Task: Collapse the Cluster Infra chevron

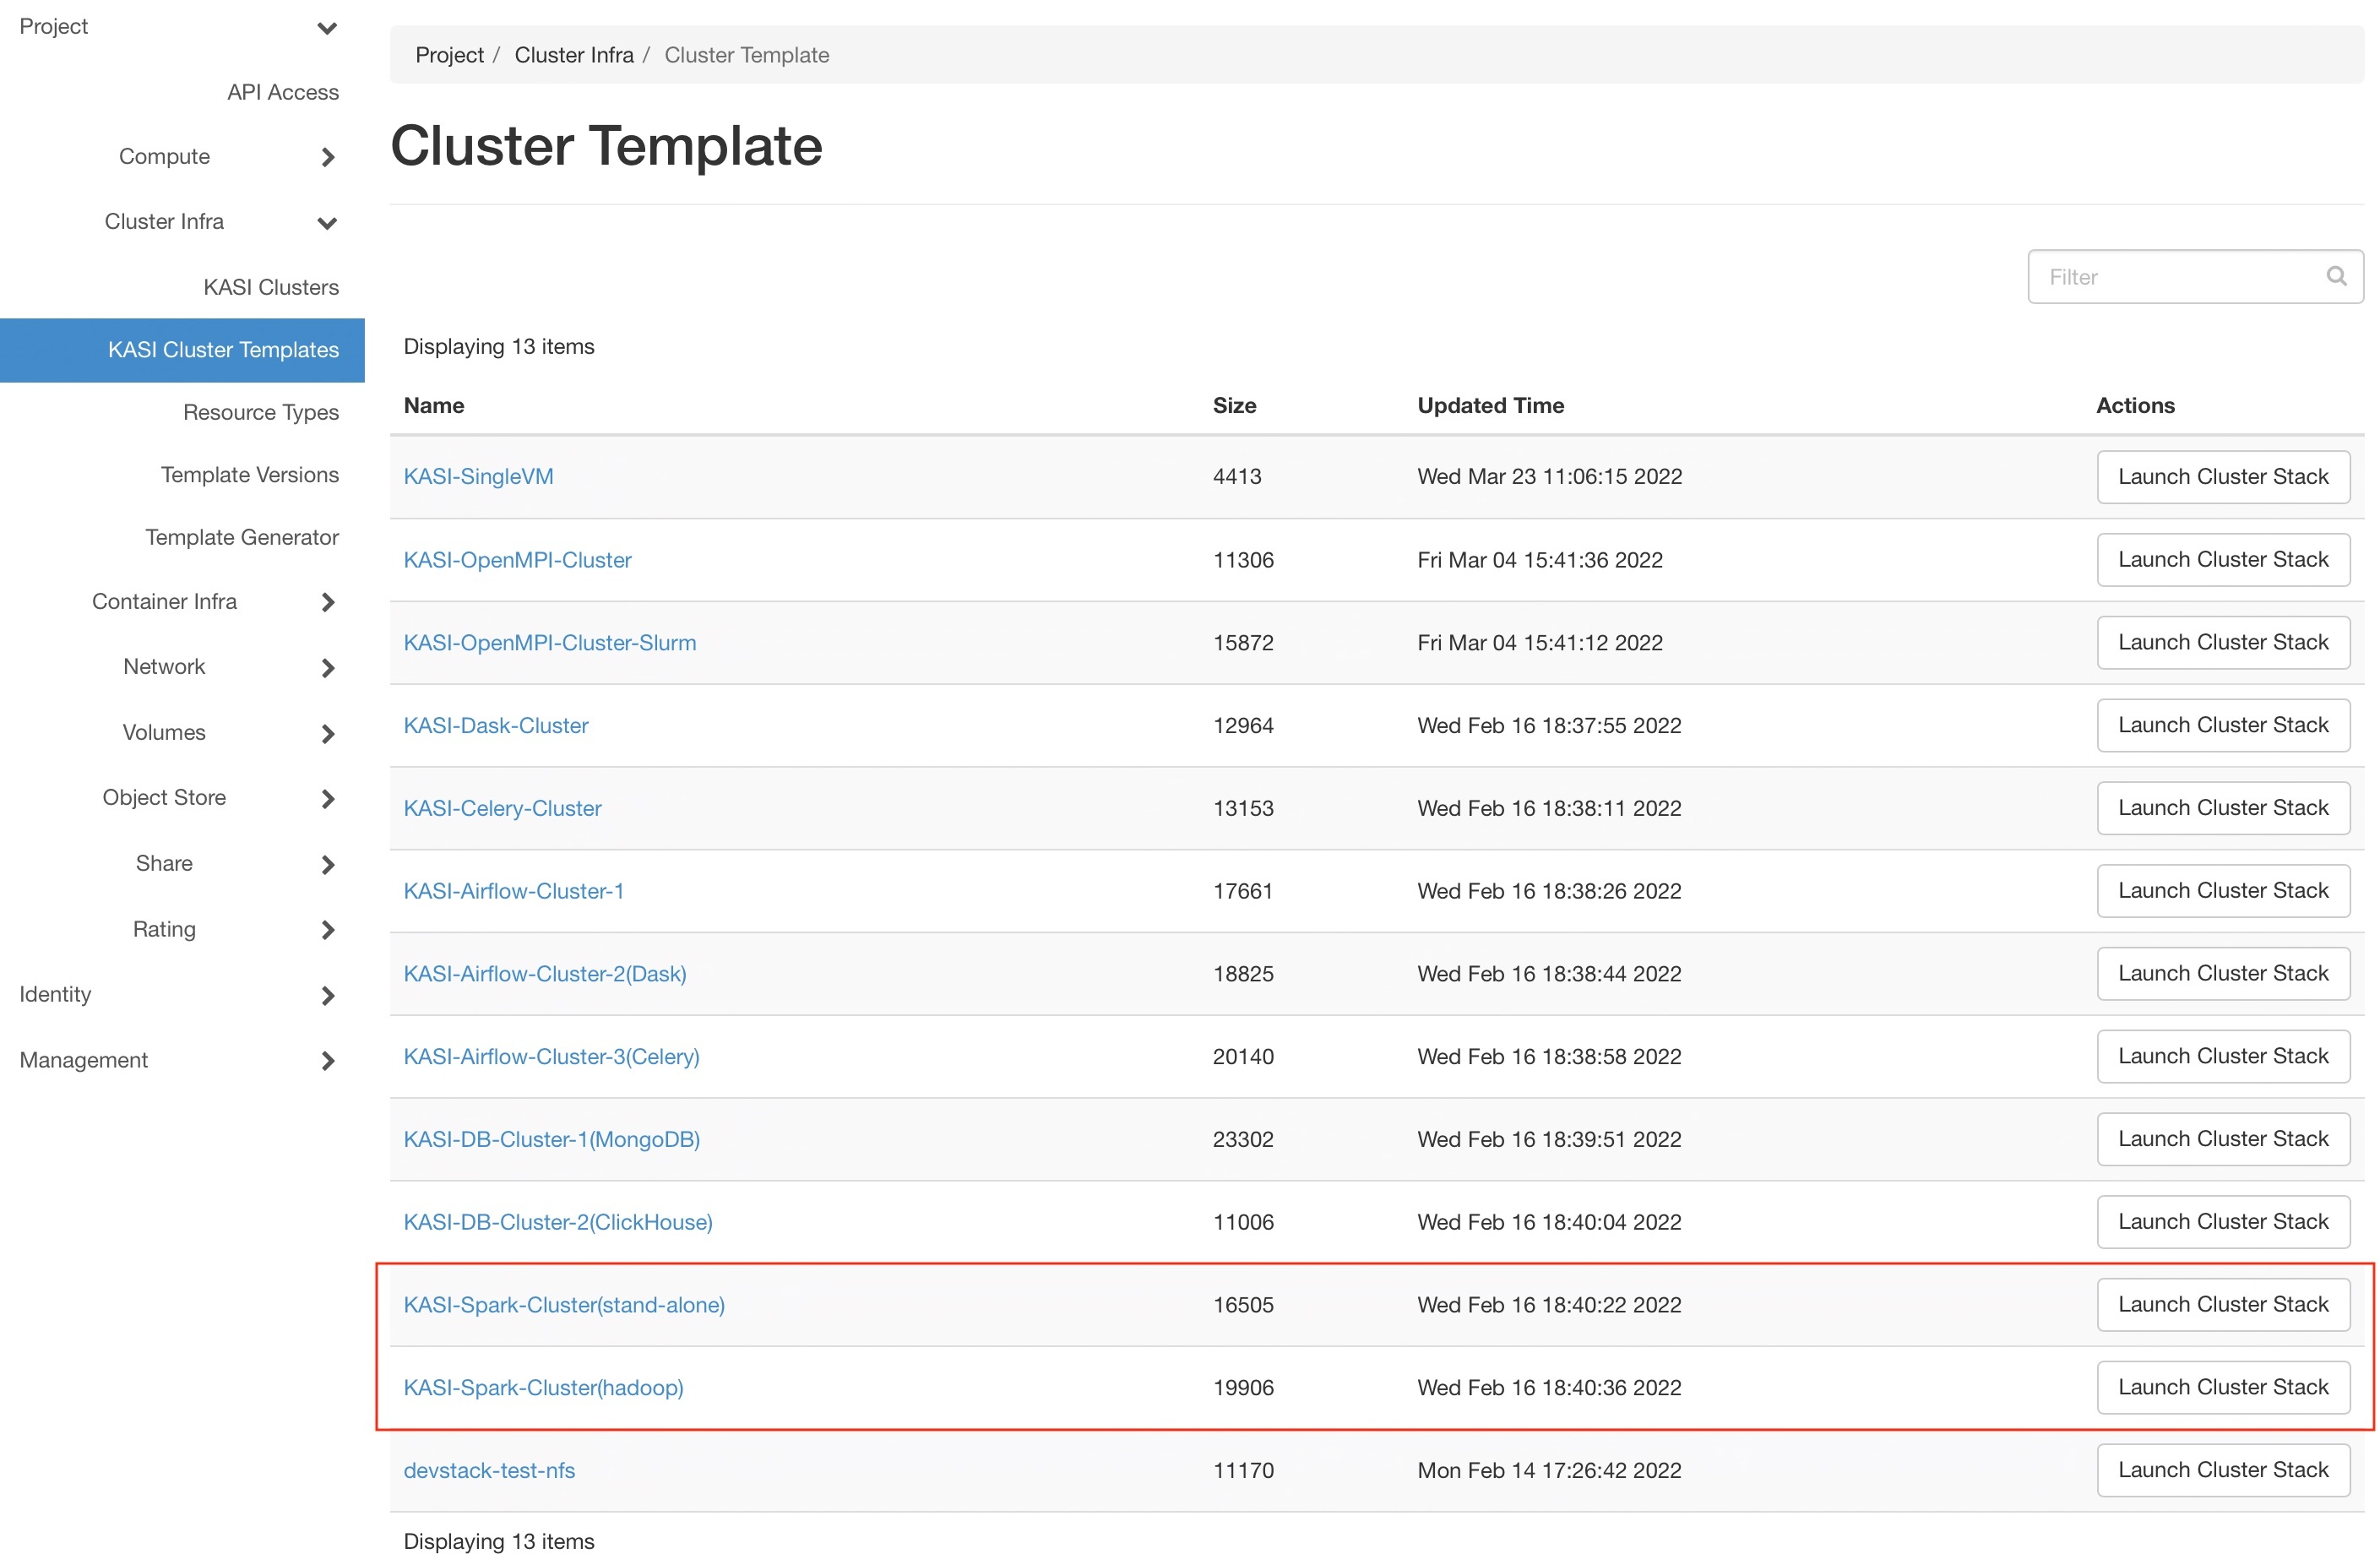Action: click(327, 223)
